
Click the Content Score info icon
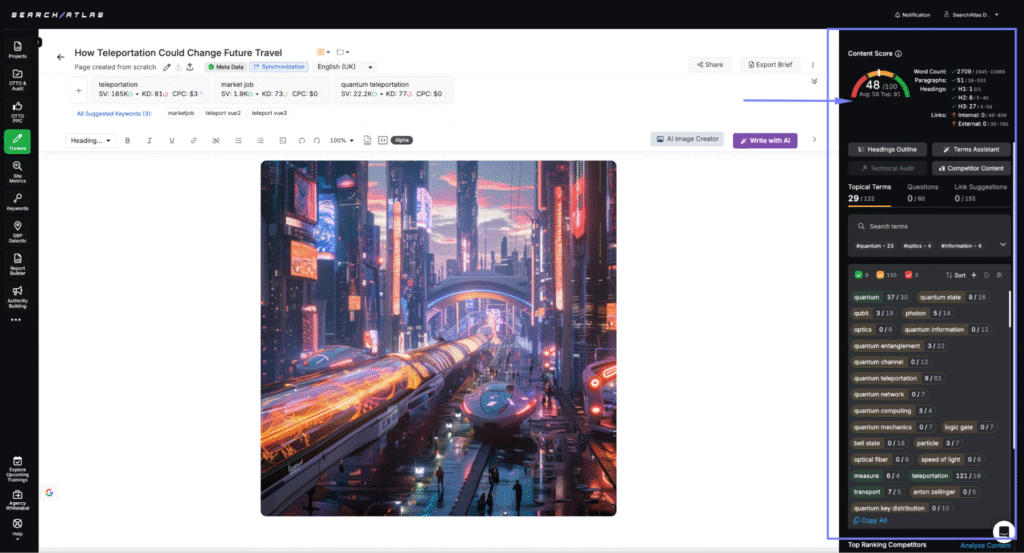click(x=899, y=54)
